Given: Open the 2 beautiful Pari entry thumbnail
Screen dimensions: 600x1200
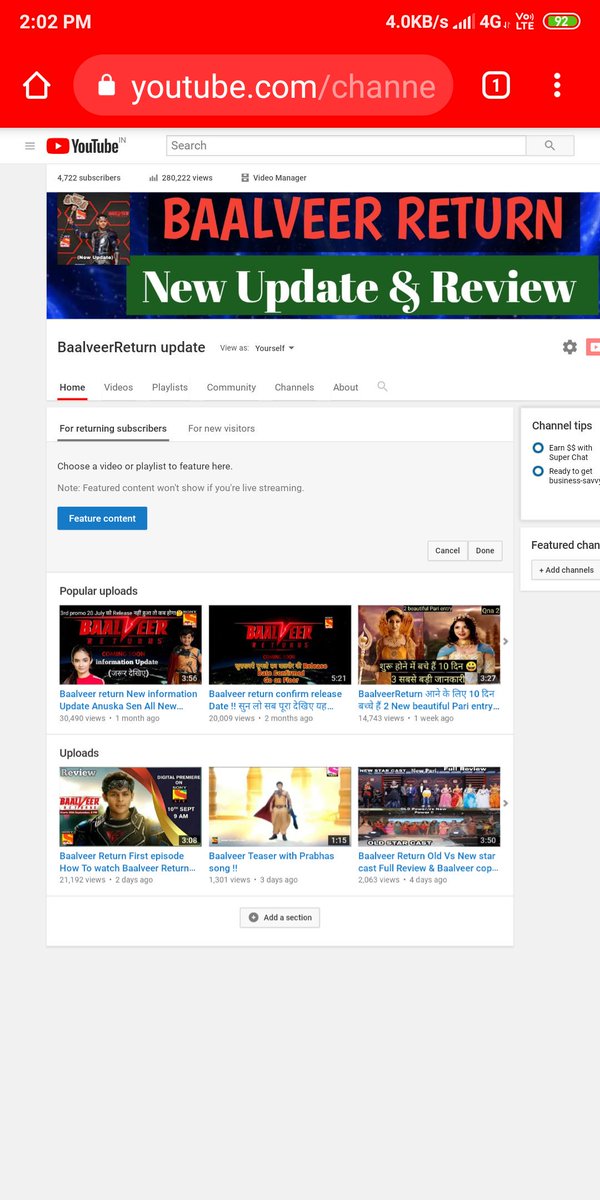Looking at the screenshot, I should pyautogui.click(x=429, y=645).
